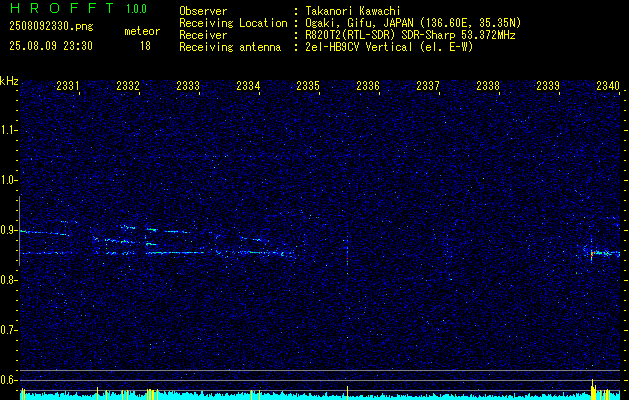Click the 'Receiver' field label

(x=203, y=35)
